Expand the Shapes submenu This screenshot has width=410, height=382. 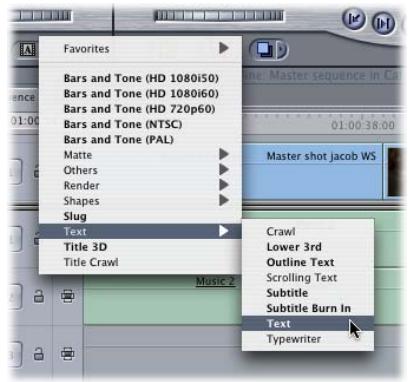(140, 201)
